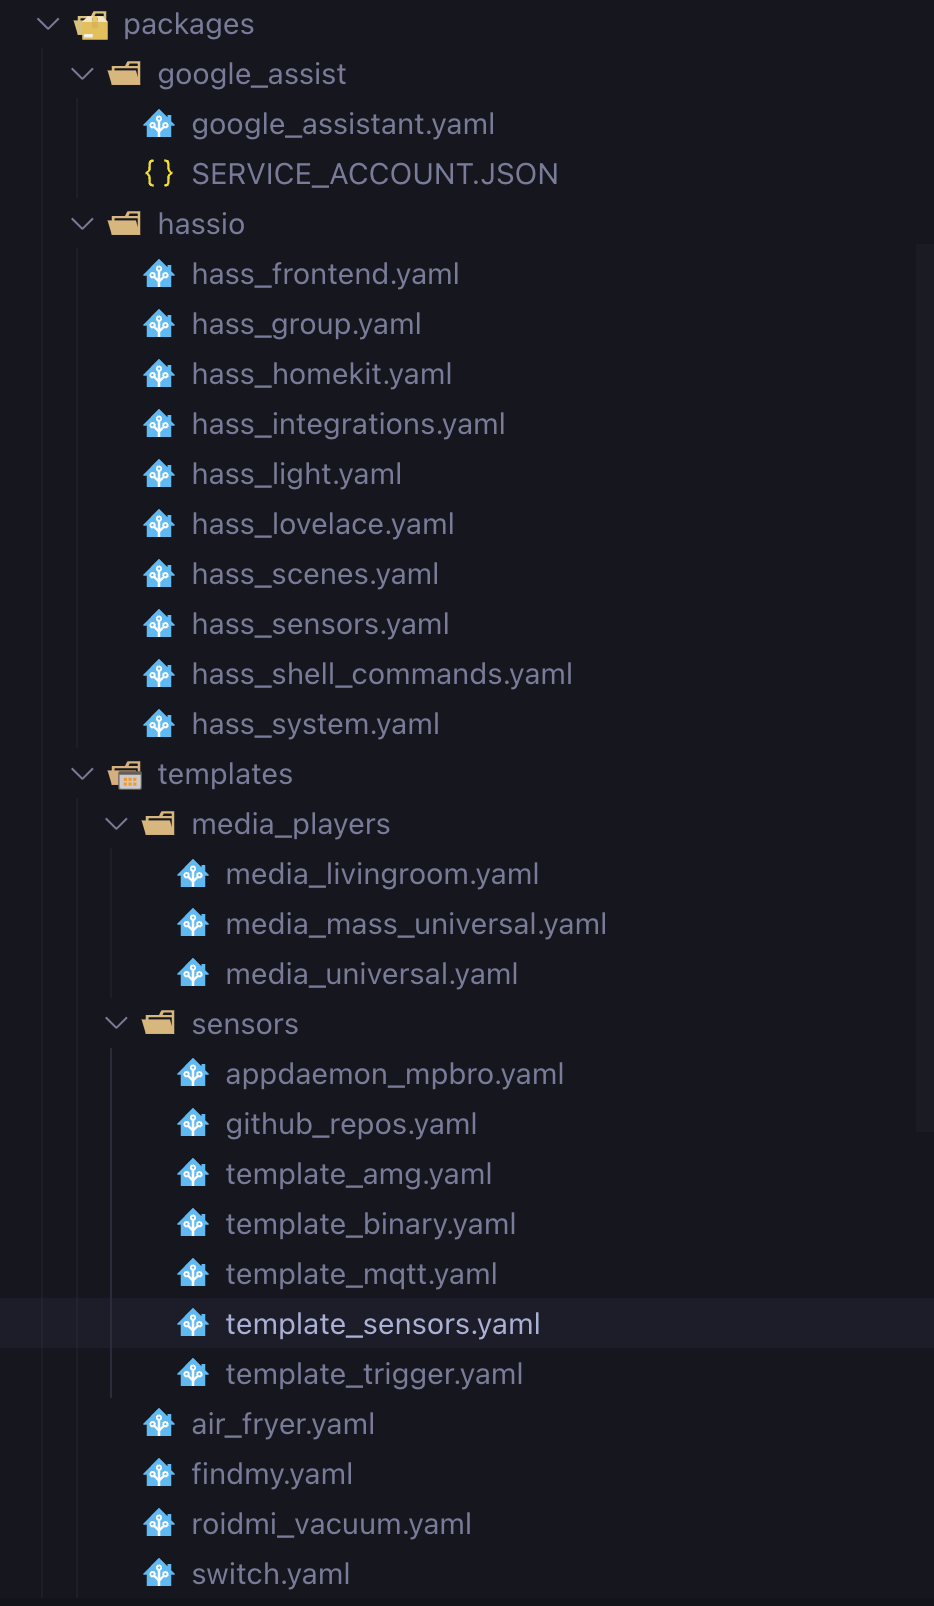Image resolution: width=934 pixels, height=1606 pixels.
Task: Select media_mass_universal.yaml in the tree
Action: pos(416,924)
